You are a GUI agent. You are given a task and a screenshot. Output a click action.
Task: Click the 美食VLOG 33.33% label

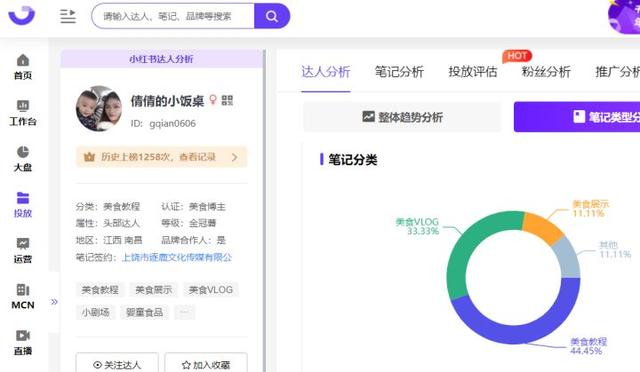417,226
